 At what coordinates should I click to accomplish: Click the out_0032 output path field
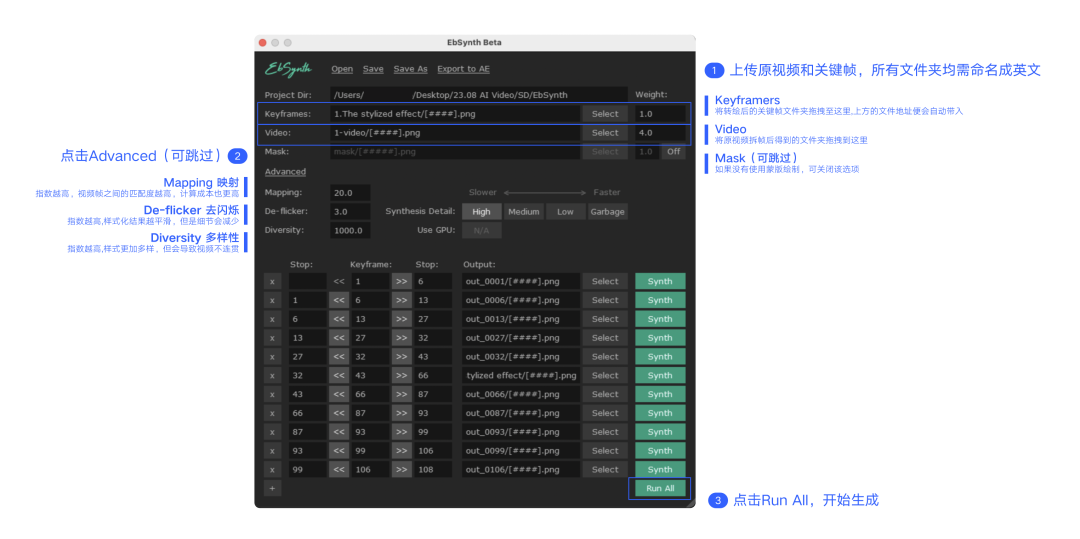pyautogui.click(x=521, y=357)
